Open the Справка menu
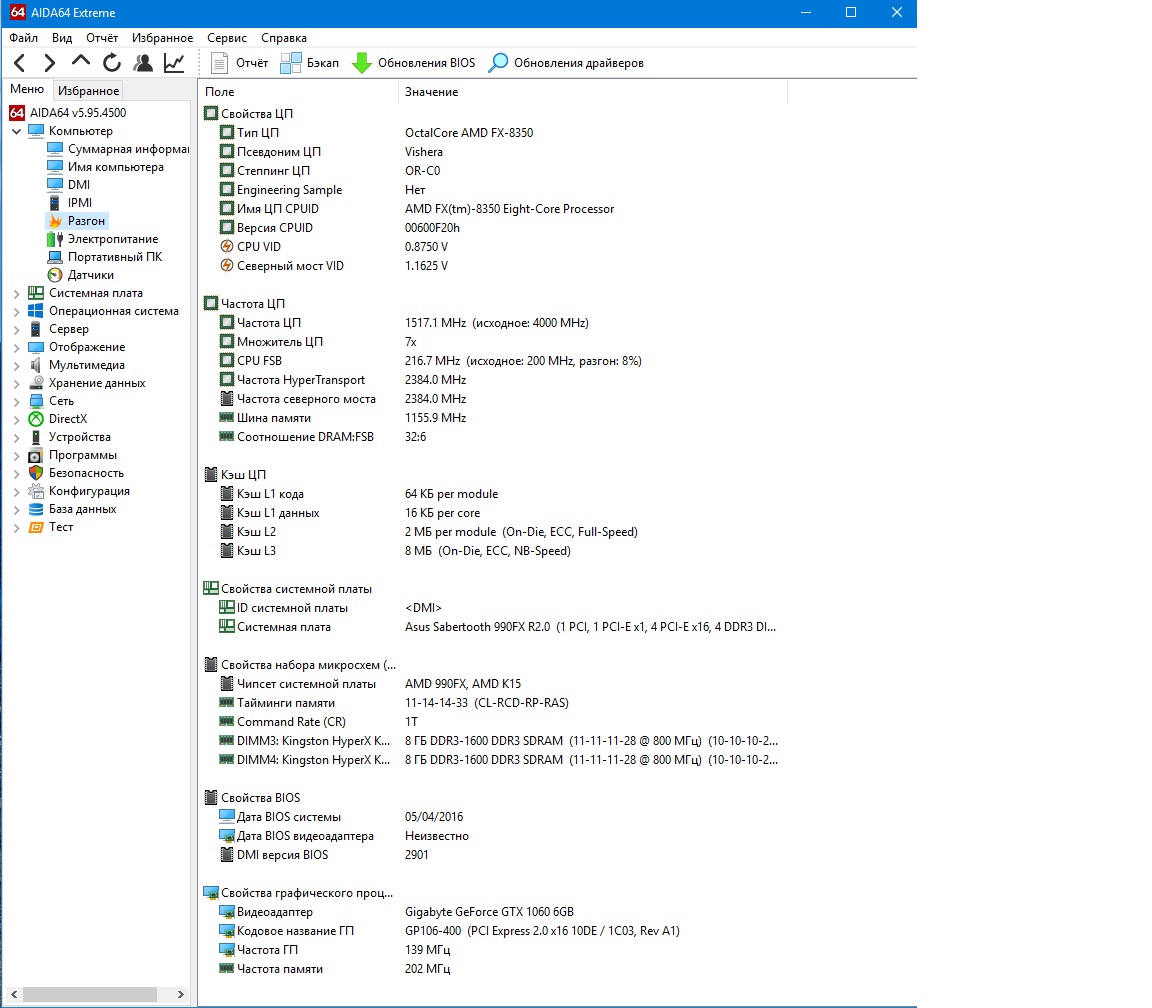 [284, 37]
